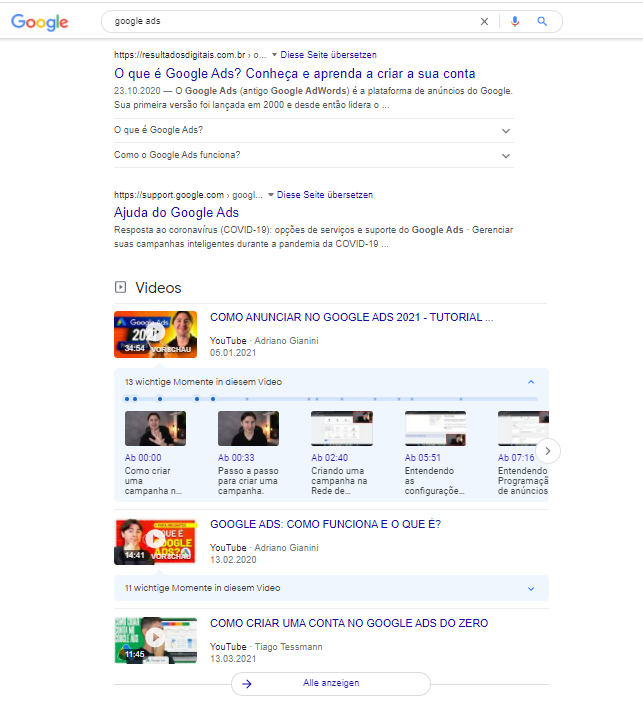Click 'Entendendo as configuraçõe...' moment caption
Image resolution: width=643 pixels, height=712 pixels.
click(435, 481)
